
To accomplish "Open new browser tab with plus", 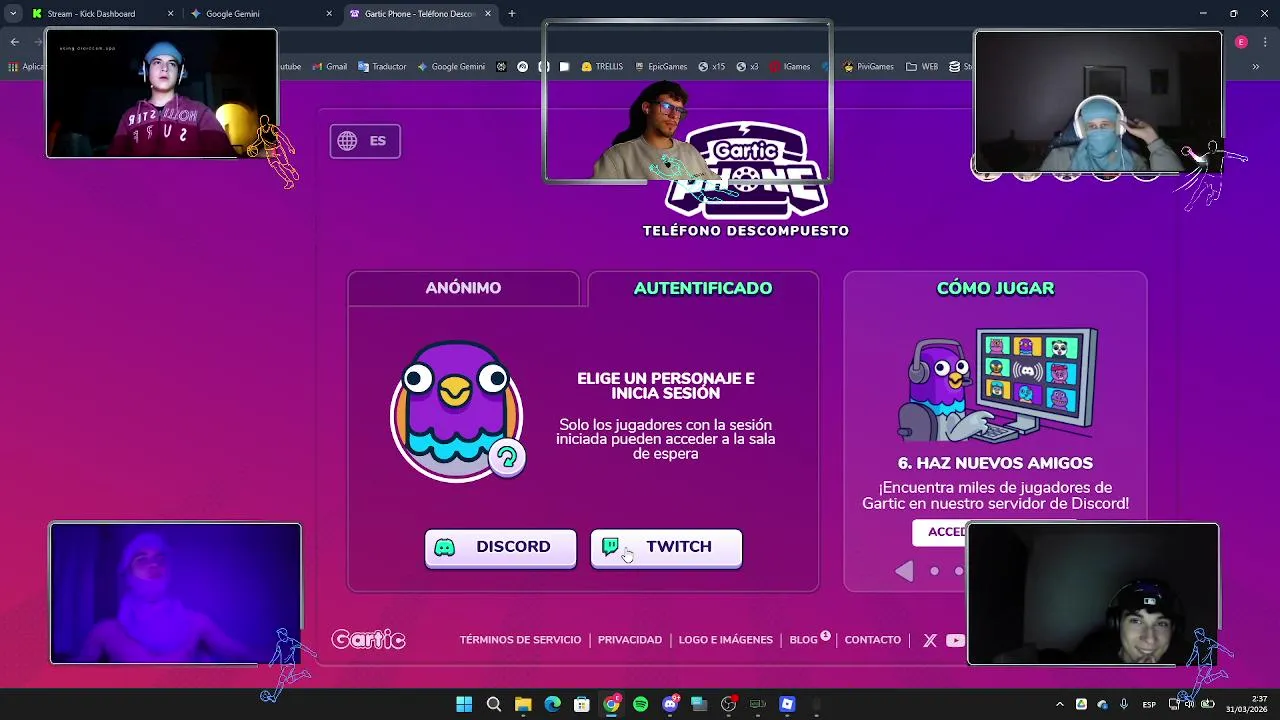I will [512, 14].
